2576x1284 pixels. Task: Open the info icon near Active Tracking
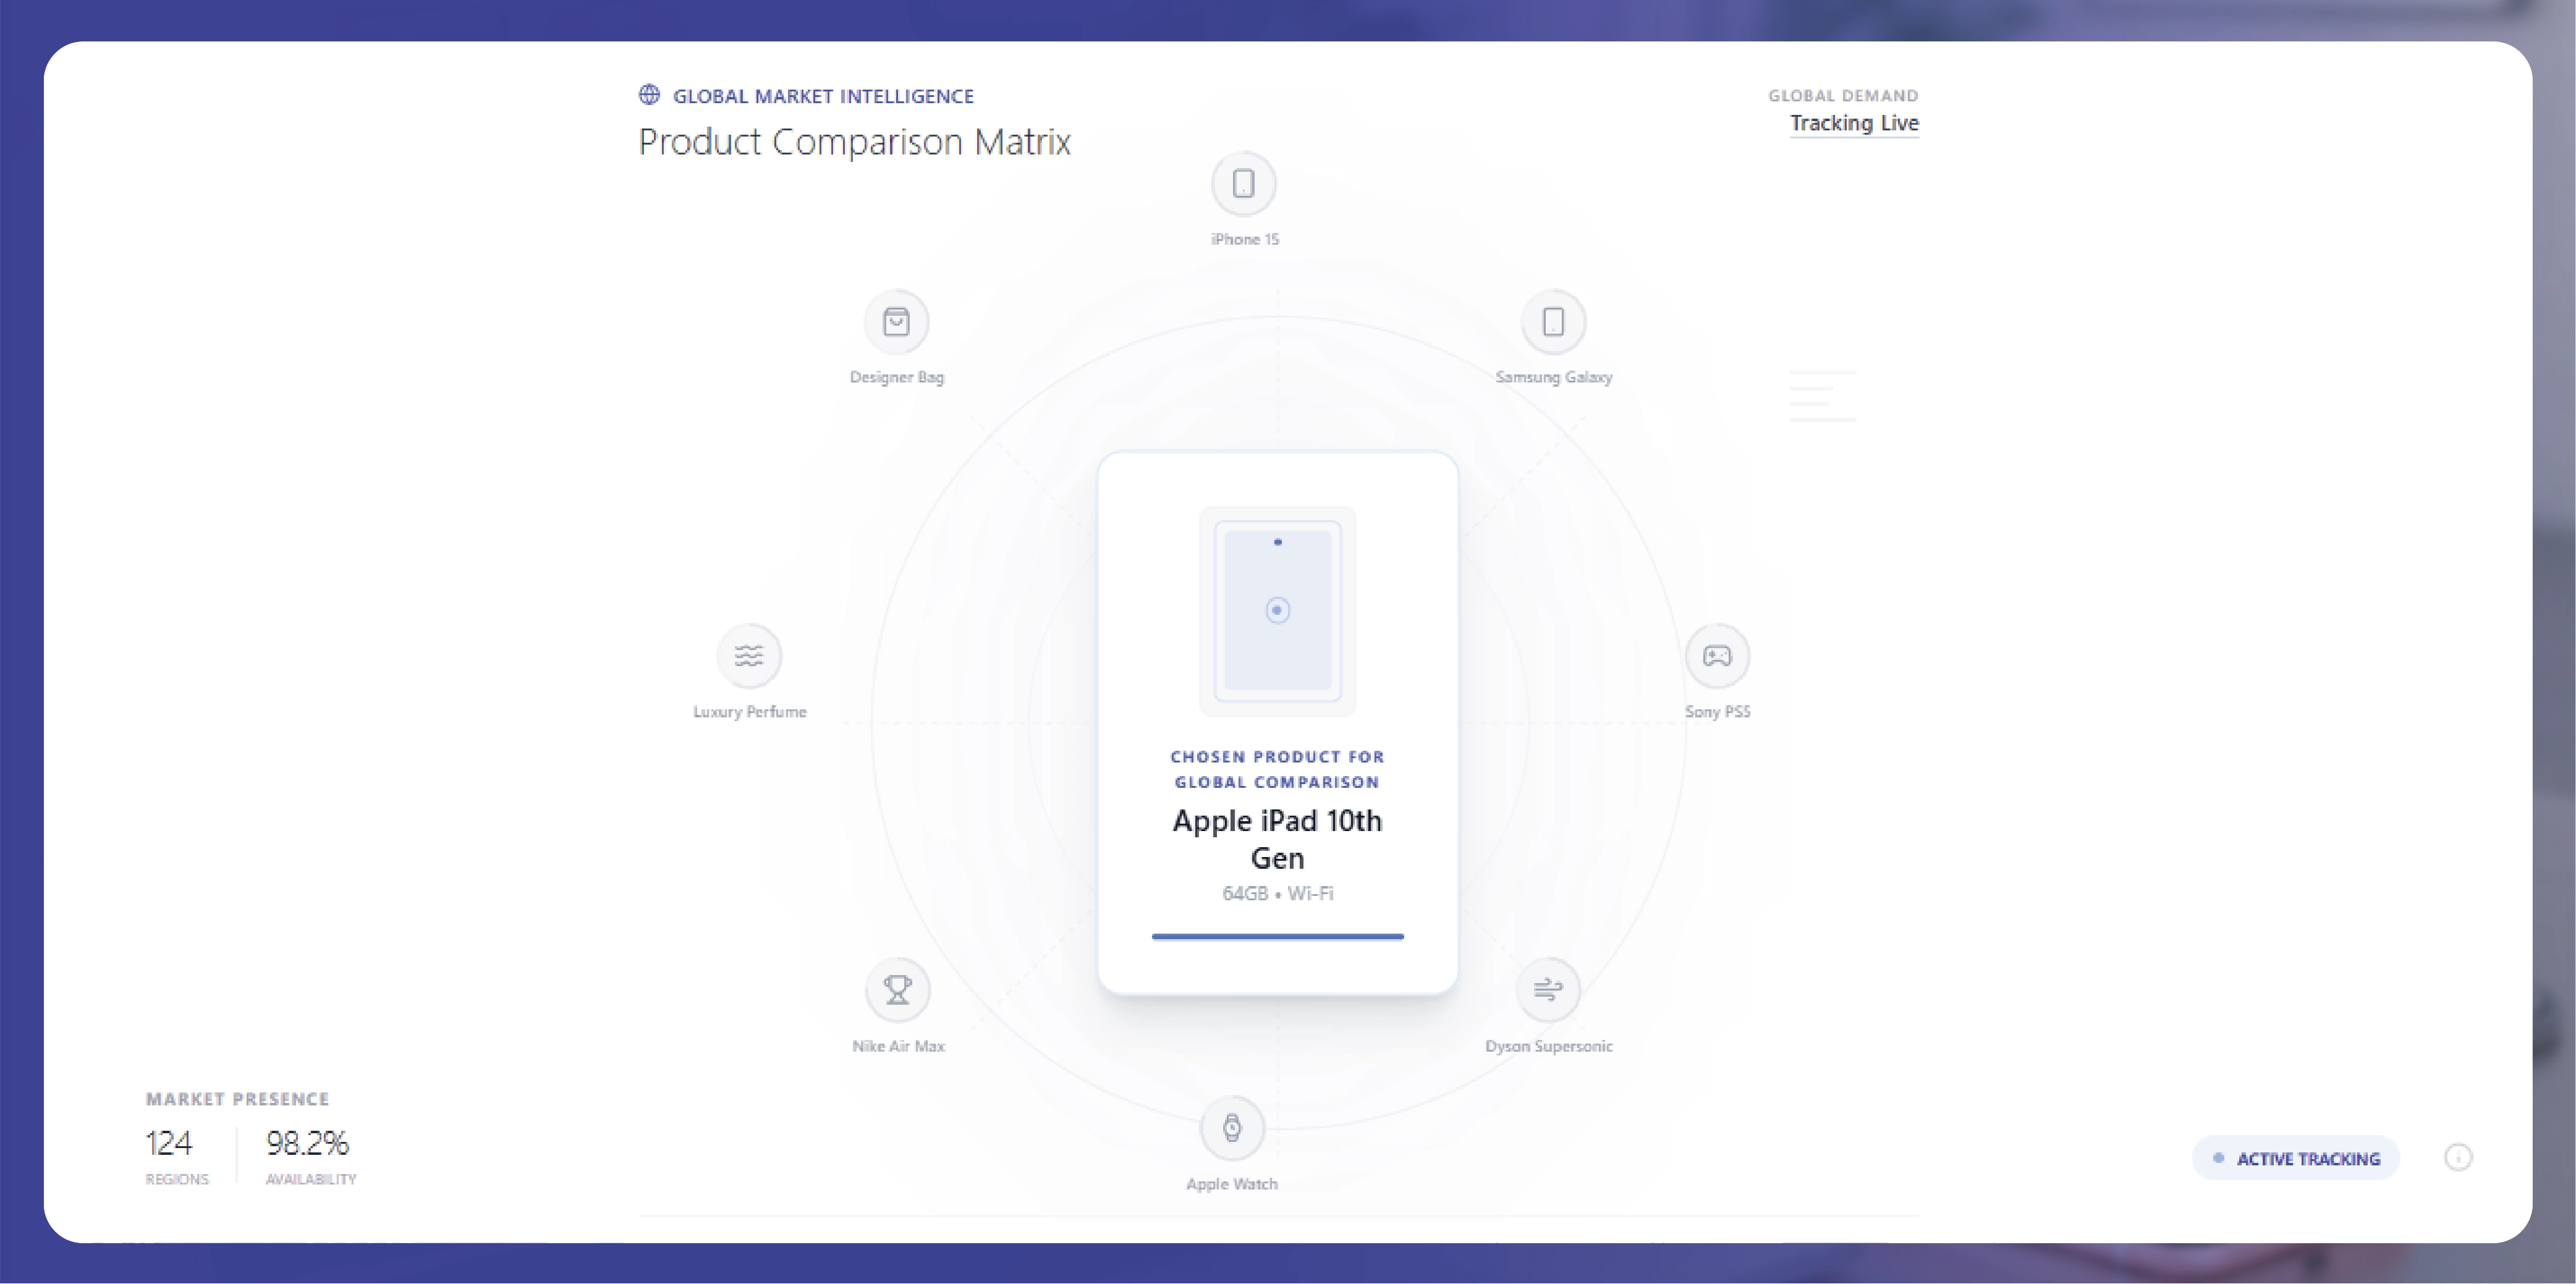2459,1158
